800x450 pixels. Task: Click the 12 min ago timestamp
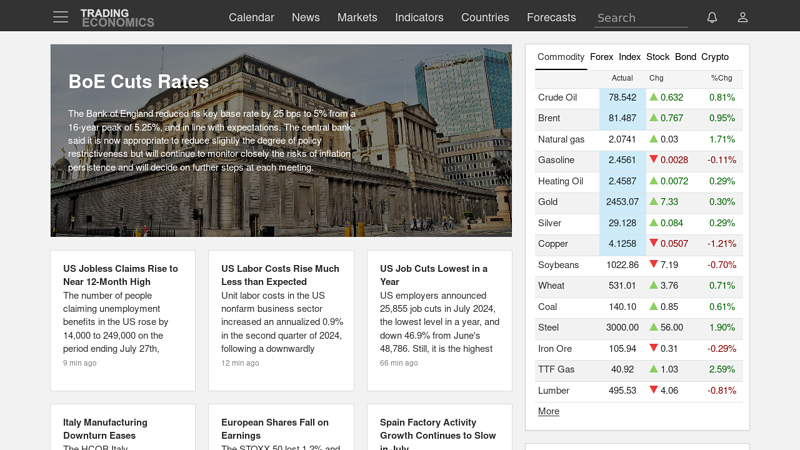click(240, 363)
